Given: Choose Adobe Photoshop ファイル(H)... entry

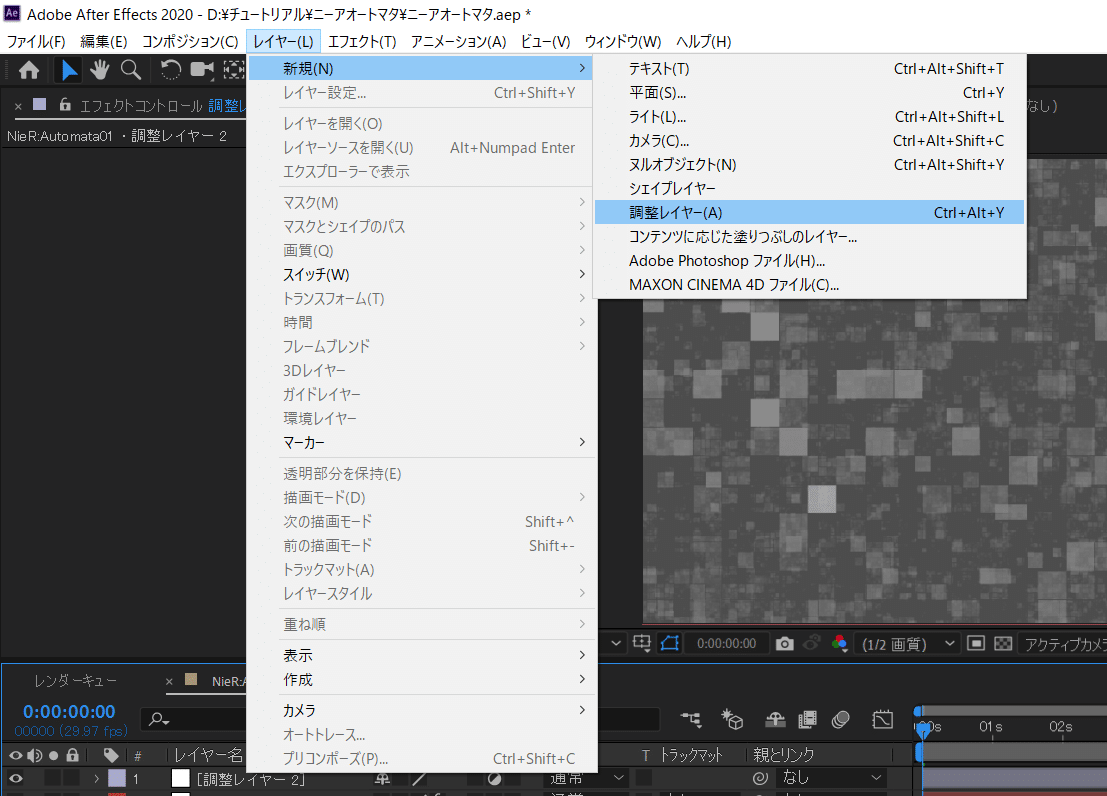Looking at the screenshot, I should coord(809,261).
